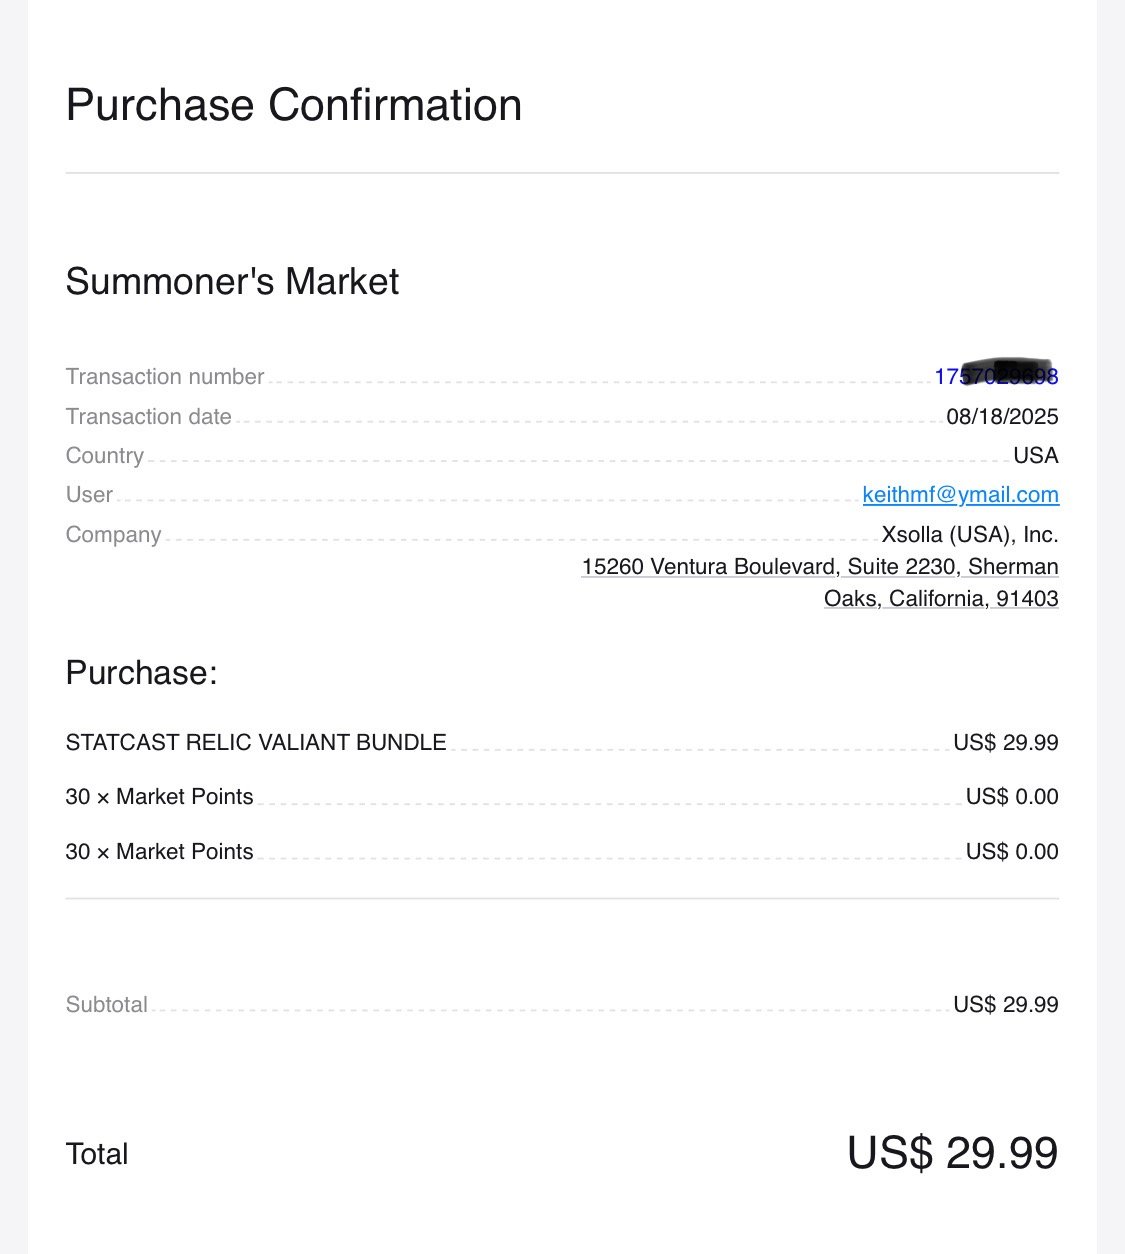Screen dimensions: 1125x1254
Task: Select the User field label
Action: (89, 495)
